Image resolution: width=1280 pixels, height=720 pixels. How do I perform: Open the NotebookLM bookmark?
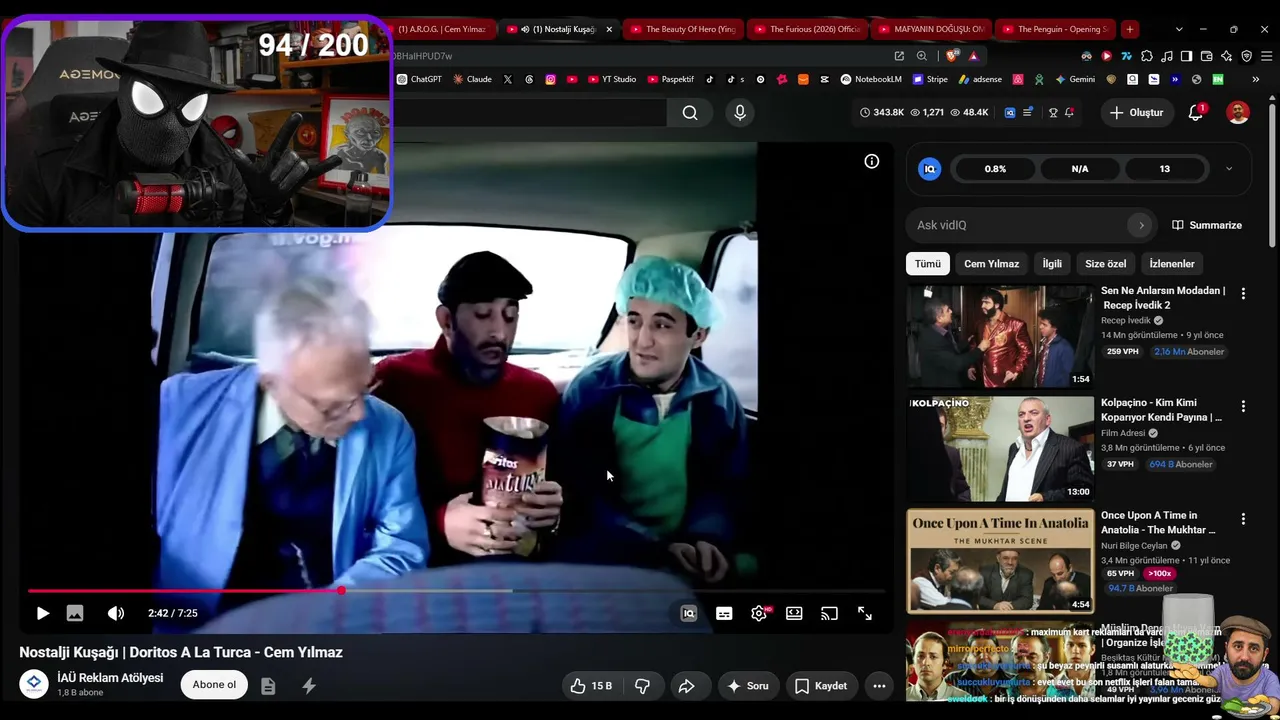pyautogui.click(x=871, y=79)
